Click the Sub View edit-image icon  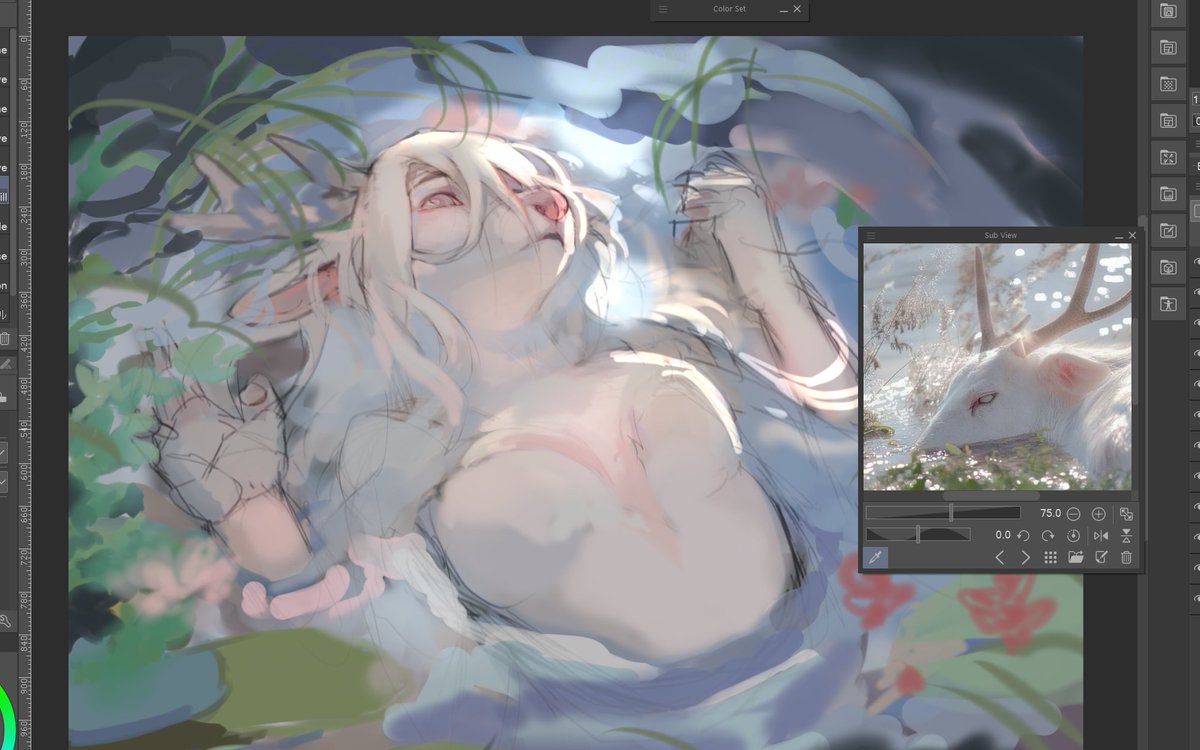pos(1101,558)
